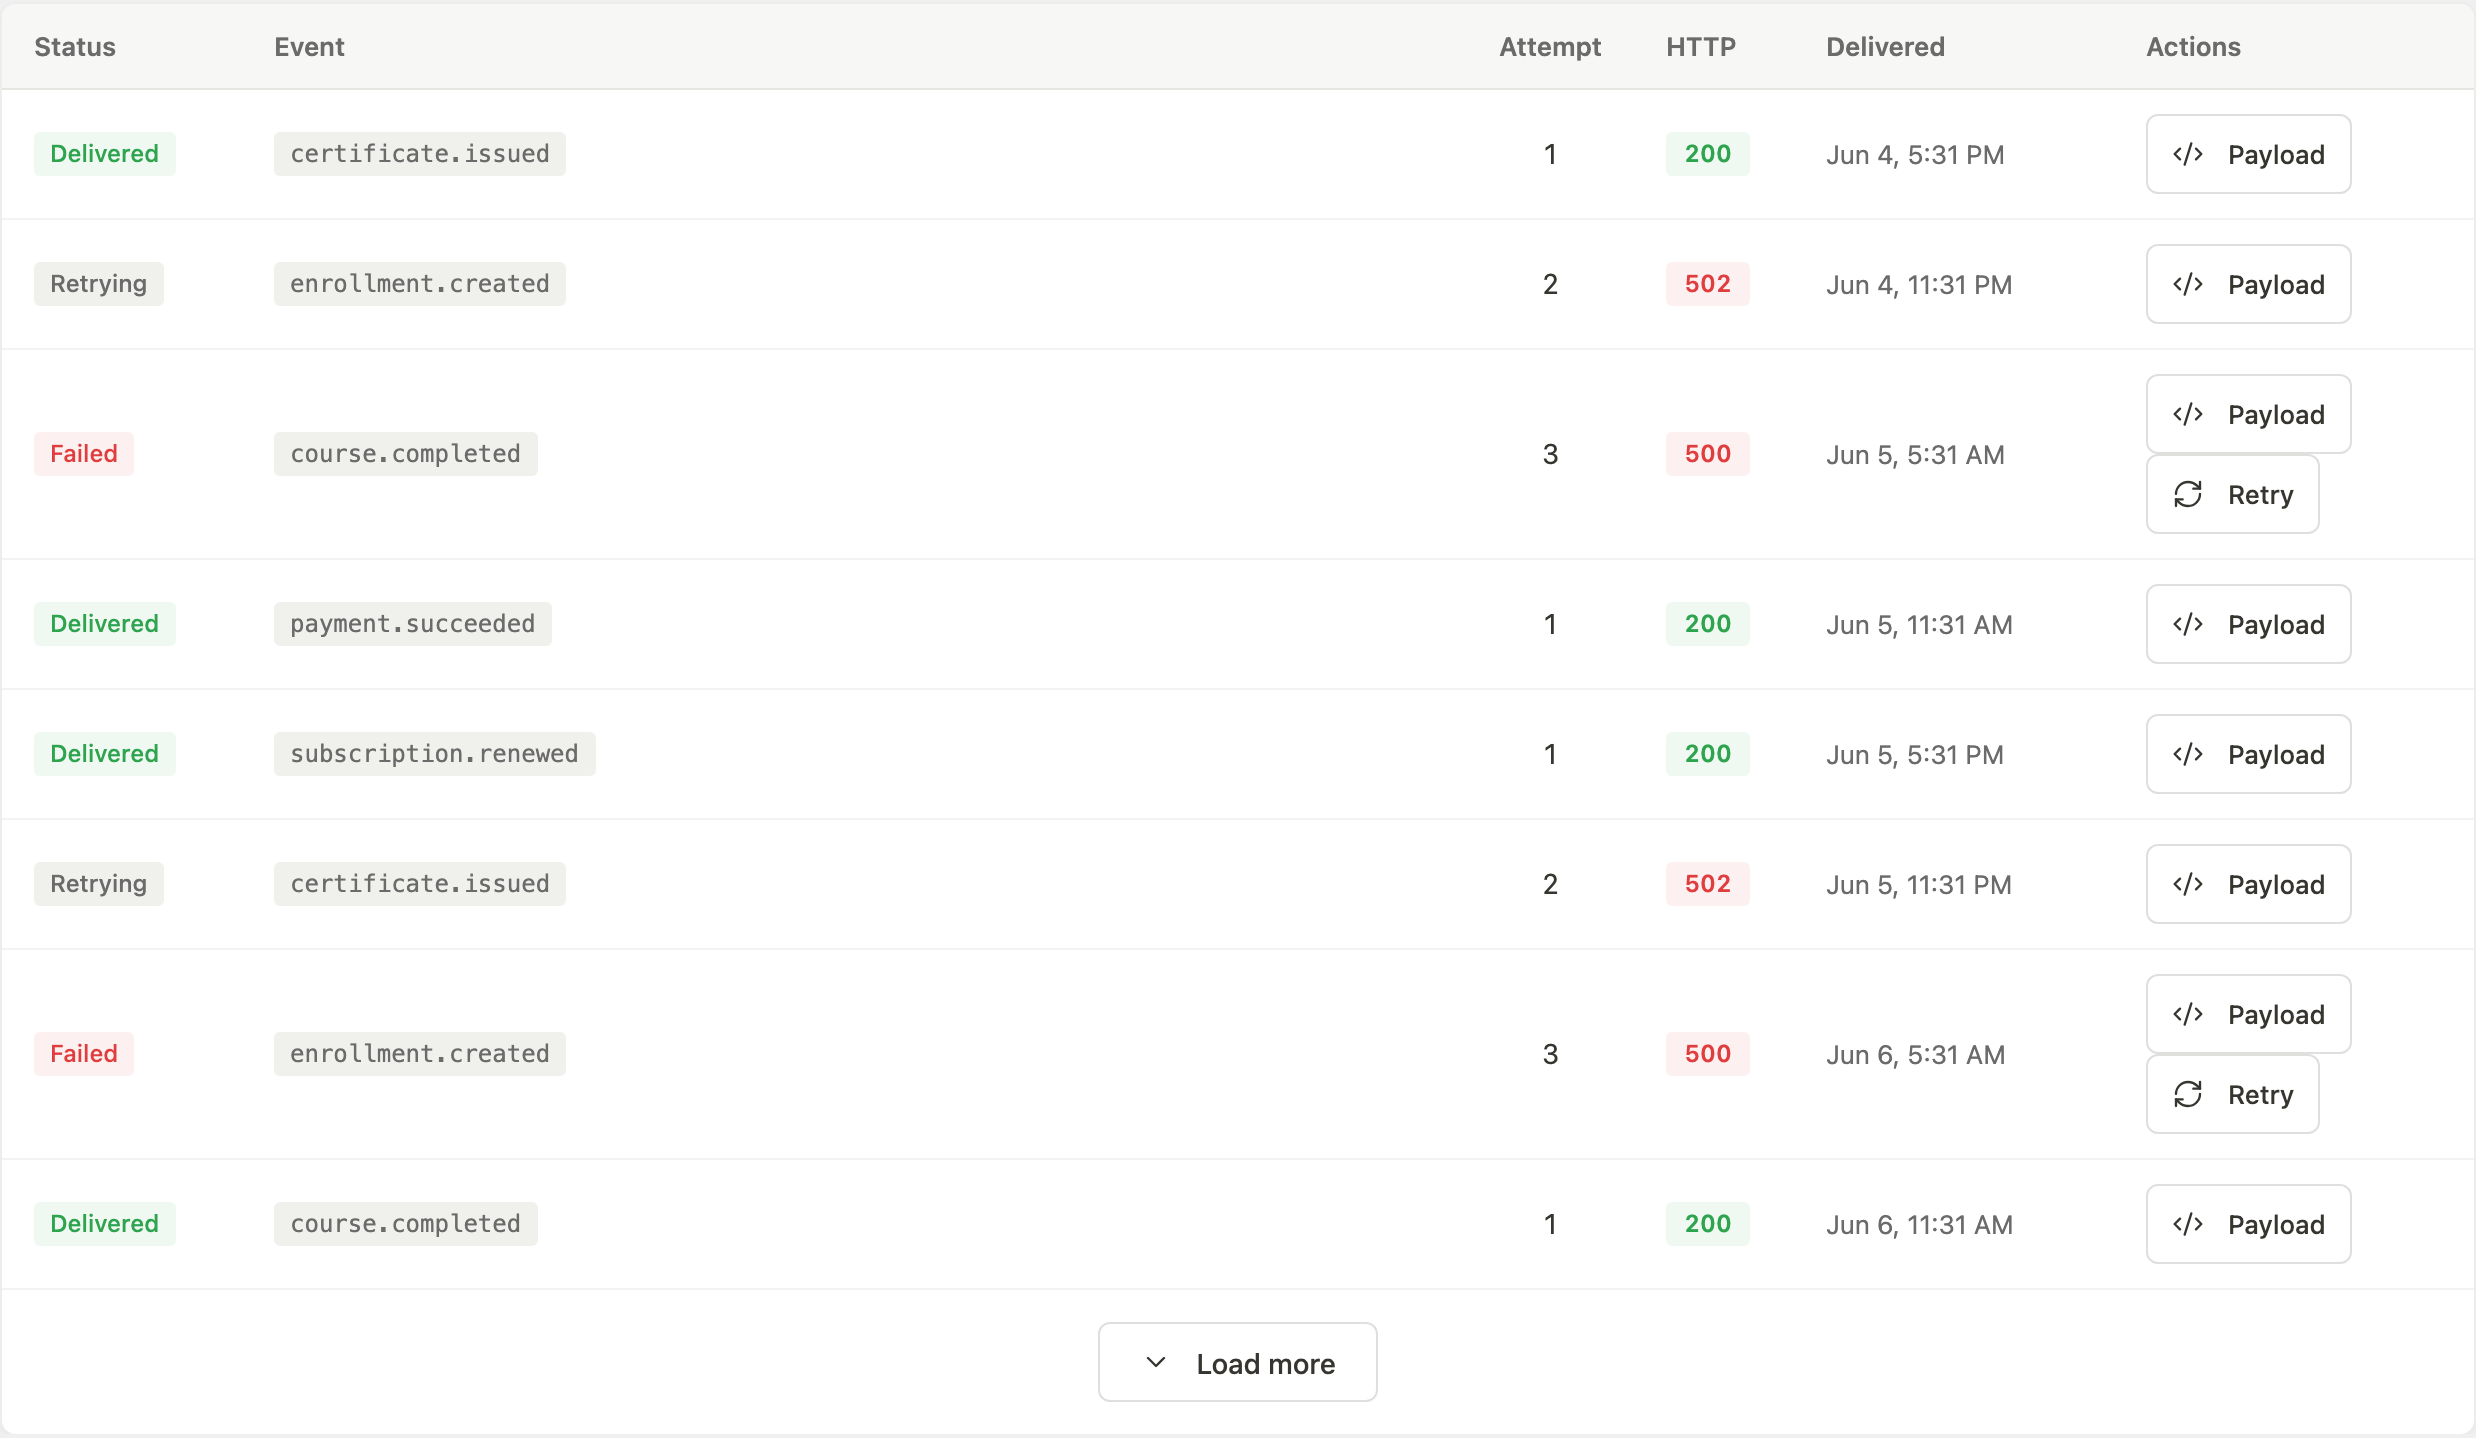The image size is (2476, 1438).
Task: Click the Jun 4, 5:31 PM delivered time
Action: pyautogui.click(x=1915, y=155)
